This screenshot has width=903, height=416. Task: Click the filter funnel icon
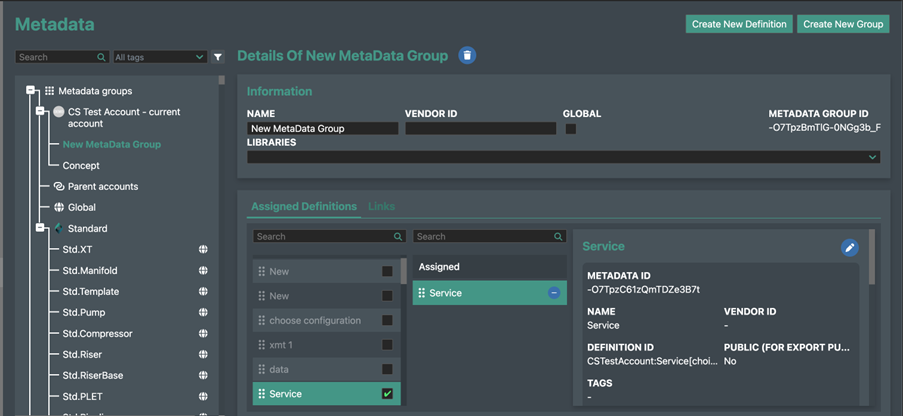(x=218, y=58)
